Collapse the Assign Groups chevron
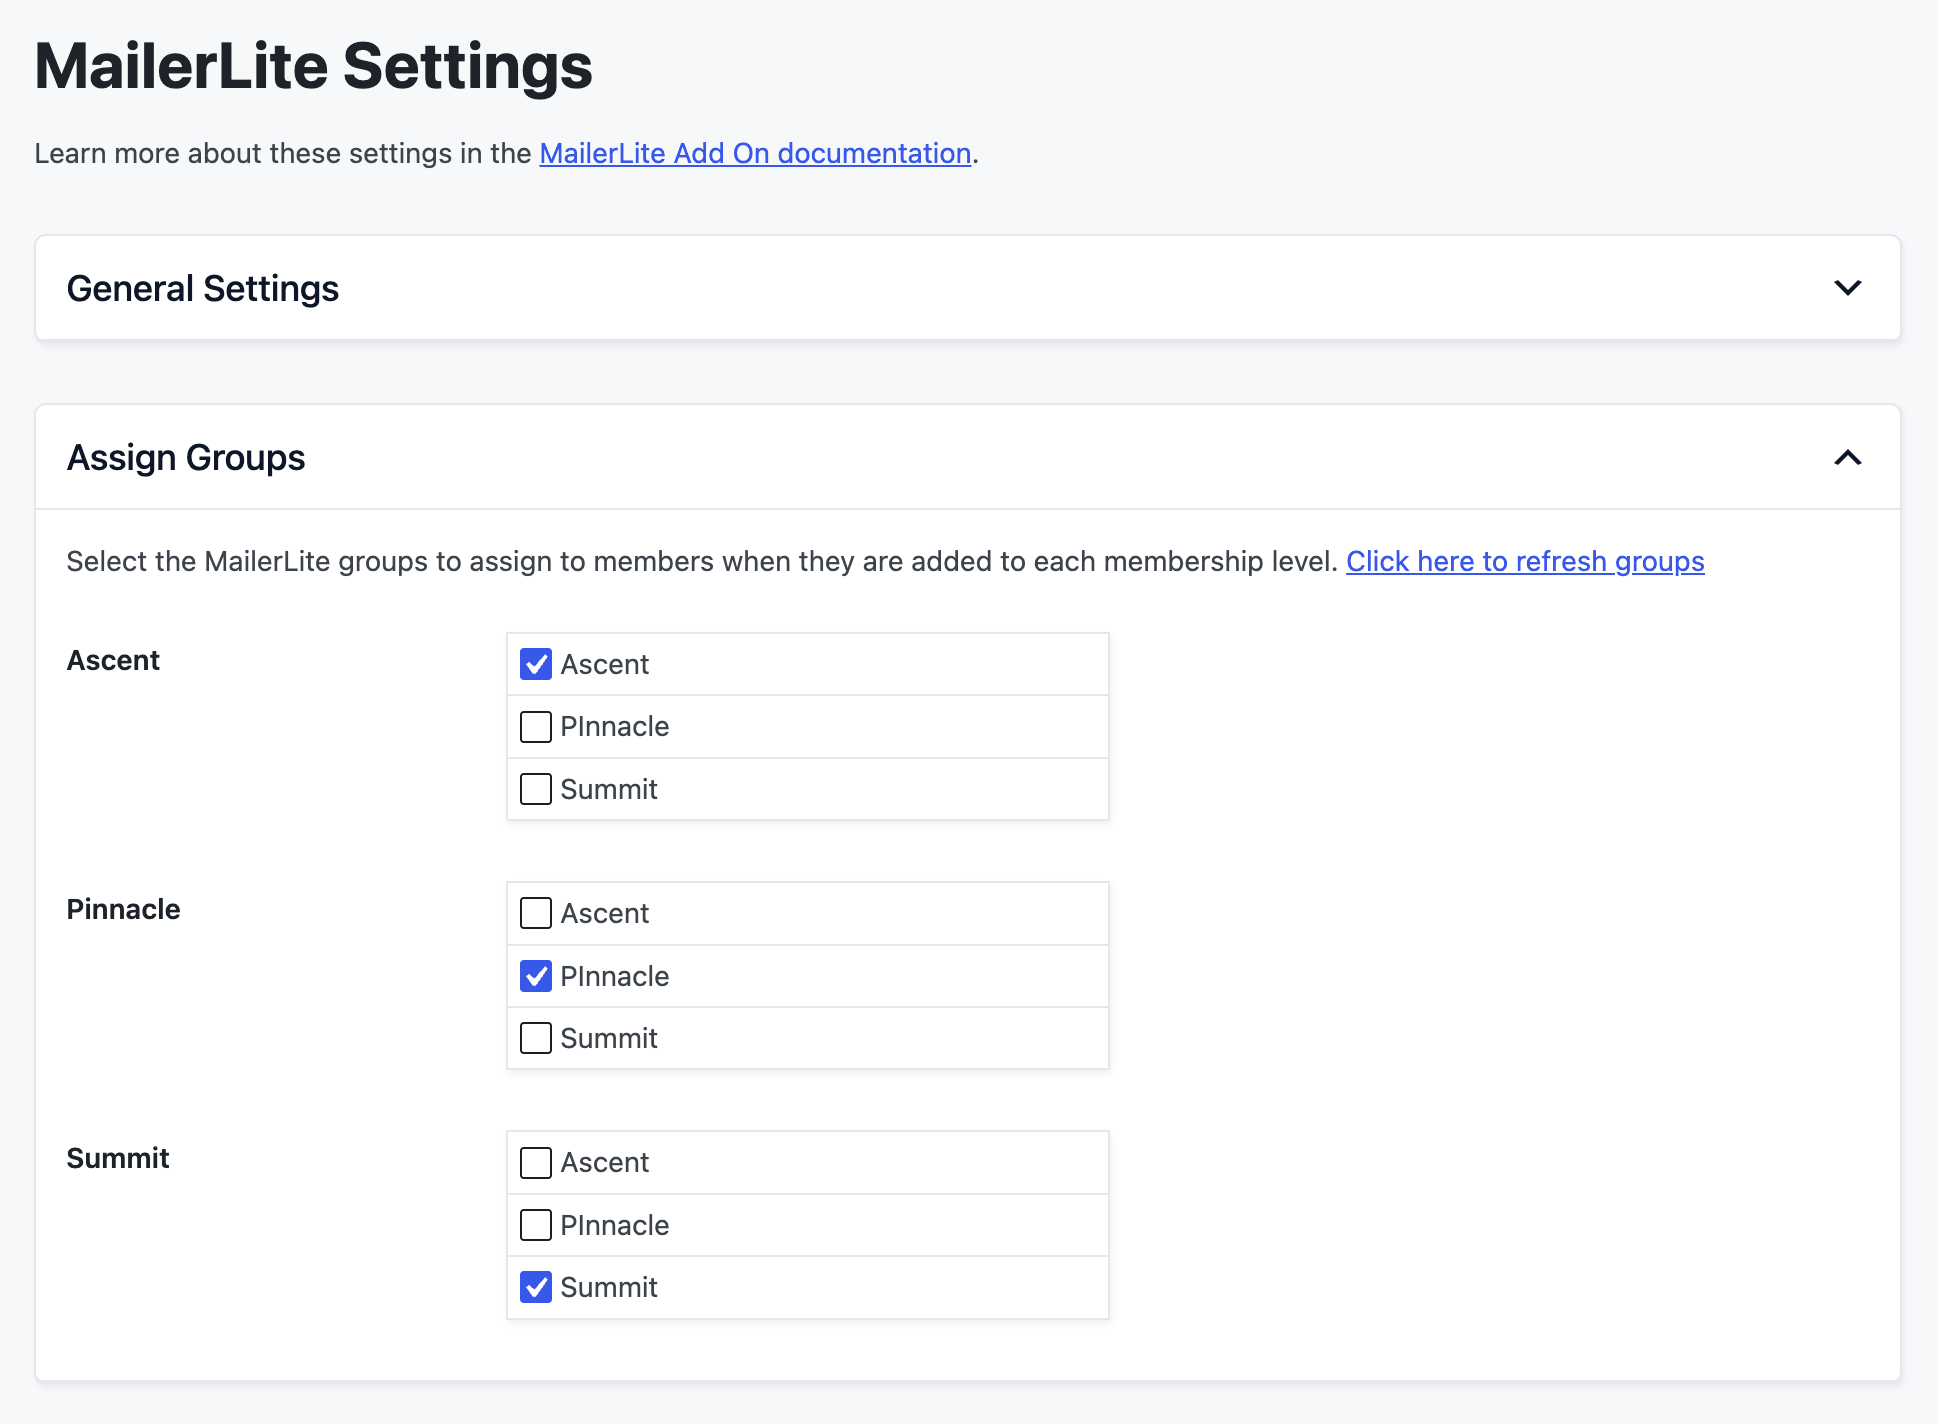Viewport: 1938px width, 1424px height. pos(1847,457)
